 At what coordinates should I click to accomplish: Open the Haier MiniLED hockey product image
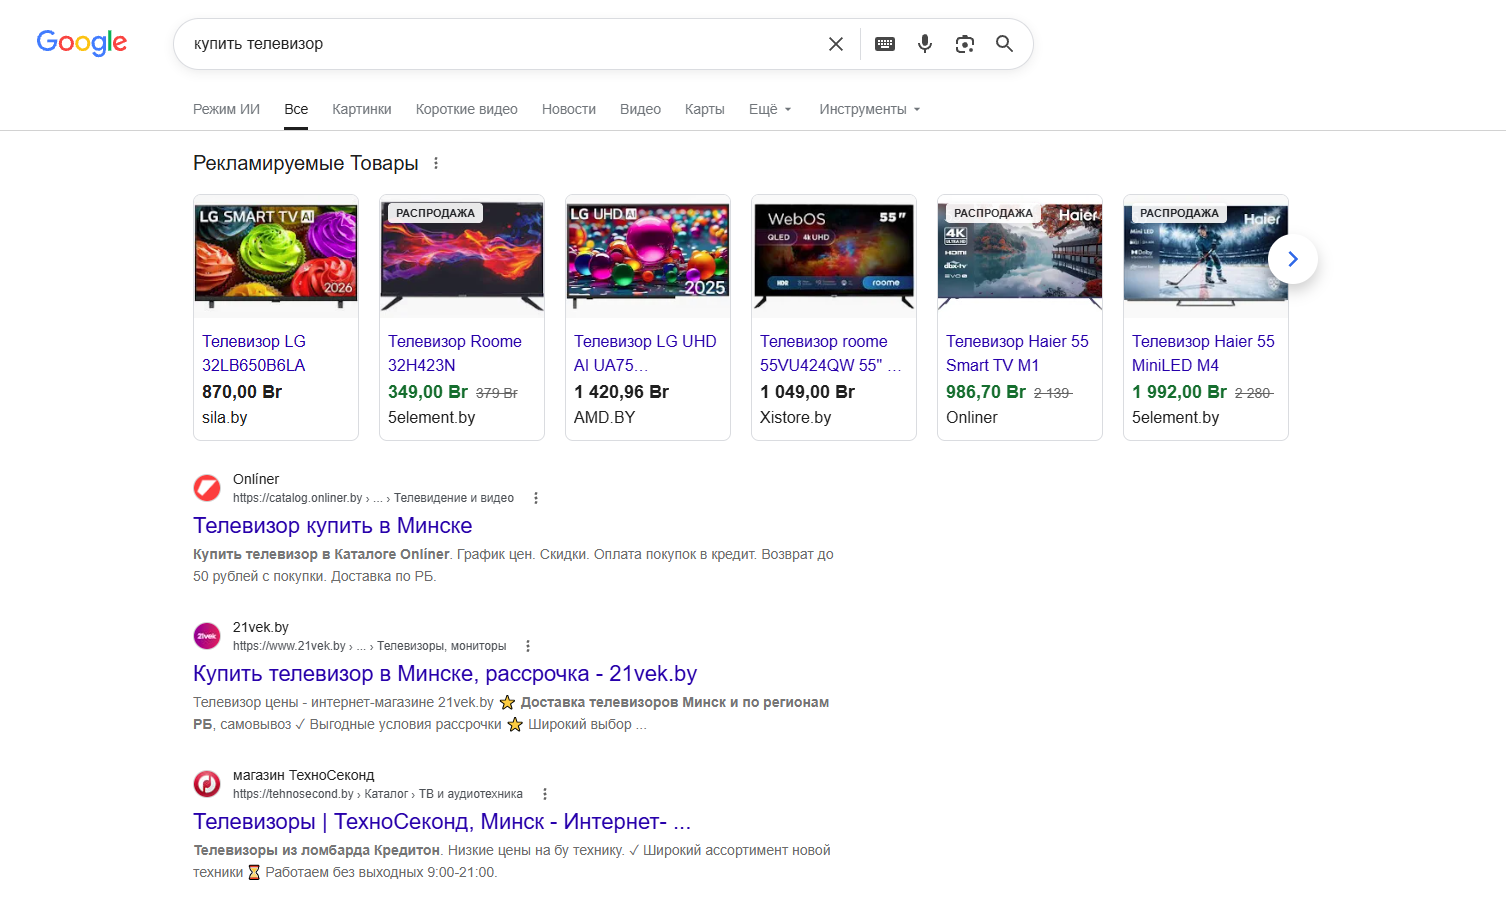click(1206, 257)
